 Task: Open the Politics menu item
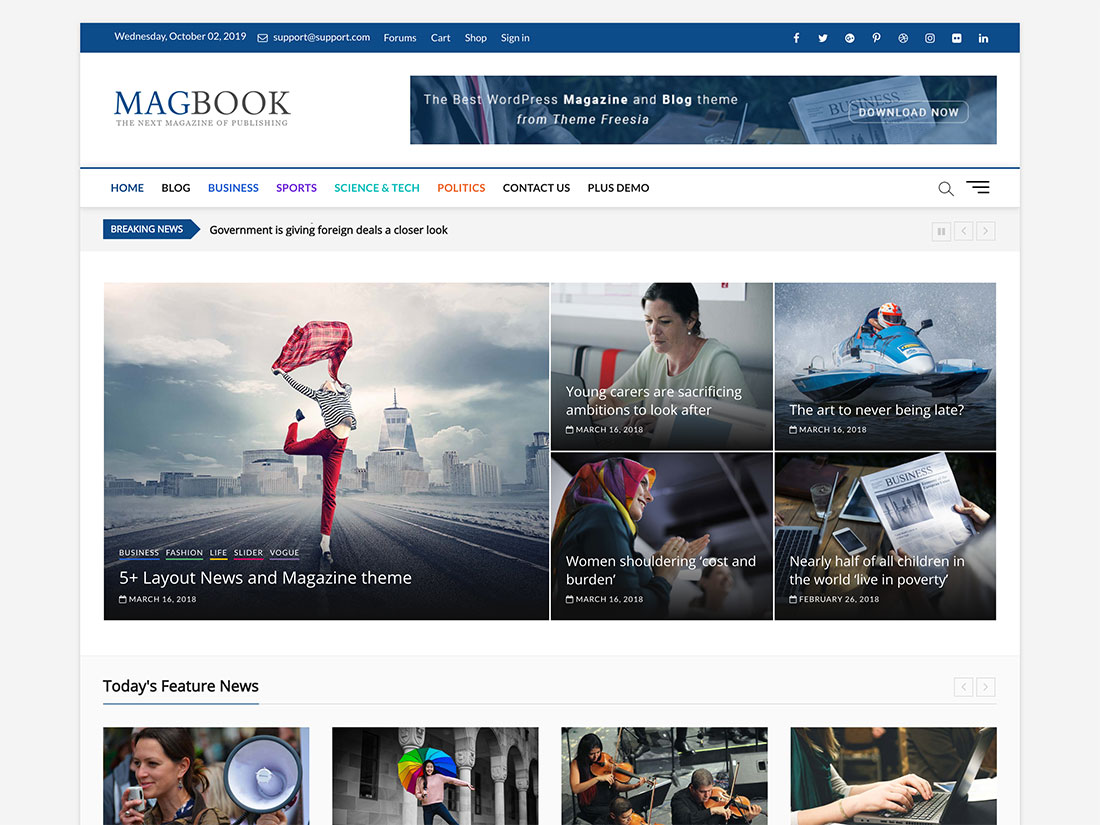461,188
